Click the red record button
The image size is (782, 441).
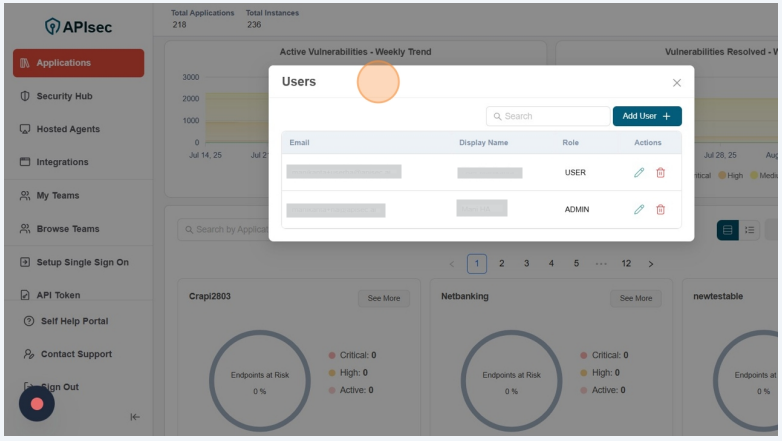click(x=37, y=404)
